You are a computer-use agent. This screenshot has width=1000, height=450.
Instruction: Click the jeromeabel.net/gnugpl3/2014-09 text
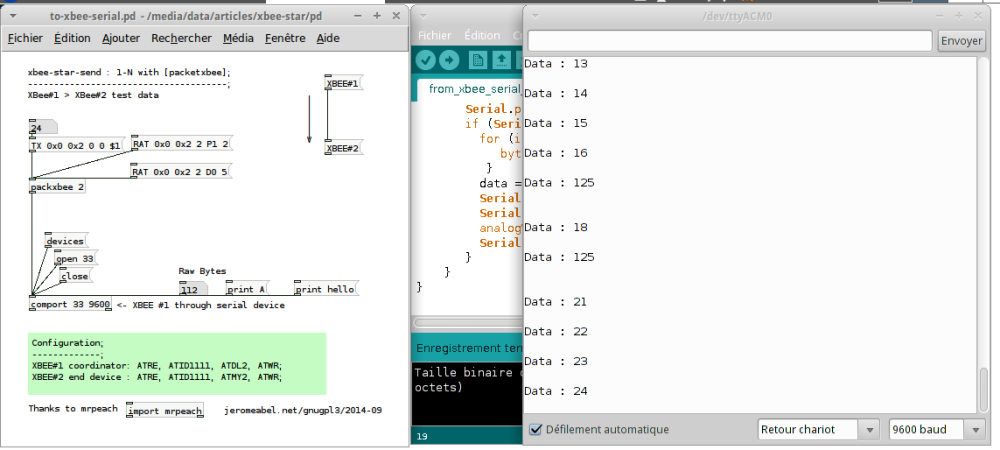pos(303,410)
